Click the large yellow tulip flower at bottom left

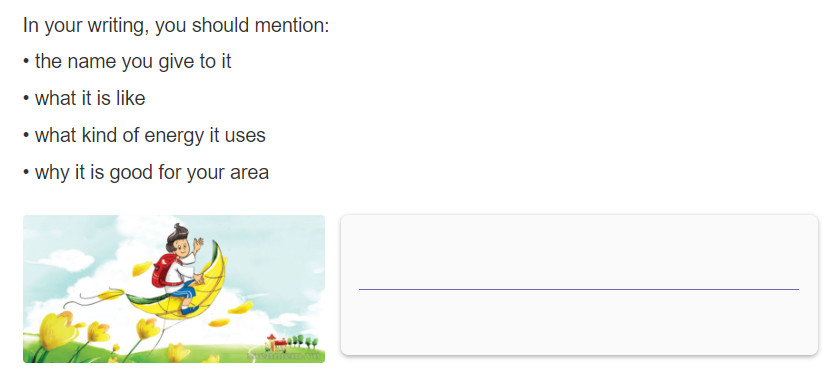[57, 331]
